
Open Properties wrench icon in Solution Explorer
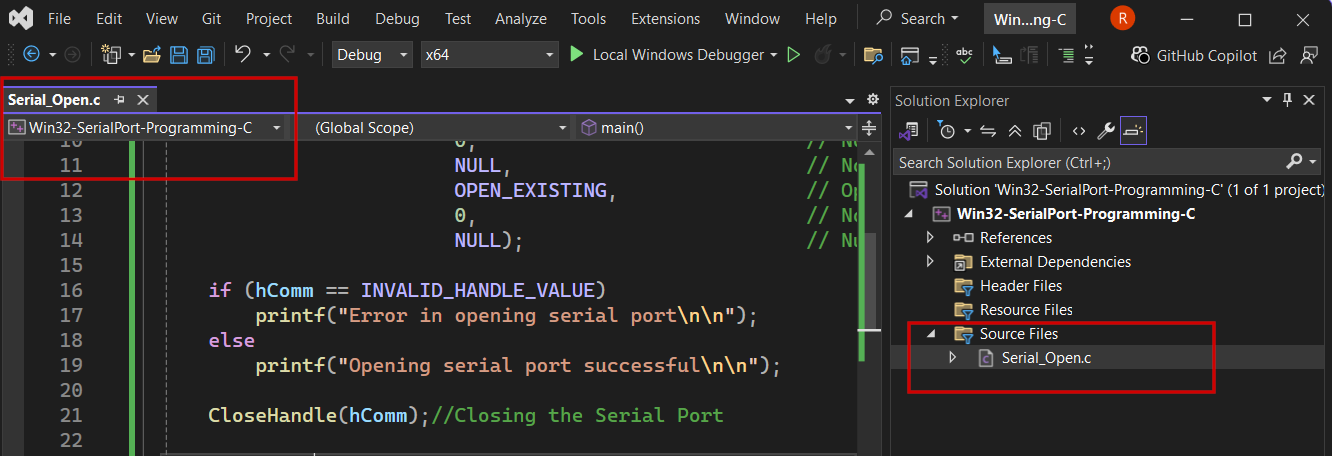pyautogui.click(x=1106, y=130)
